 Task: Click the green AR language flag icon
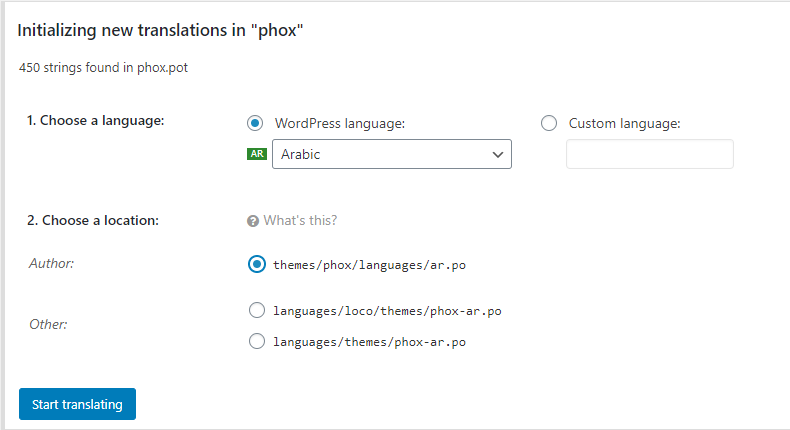[257, 154]
